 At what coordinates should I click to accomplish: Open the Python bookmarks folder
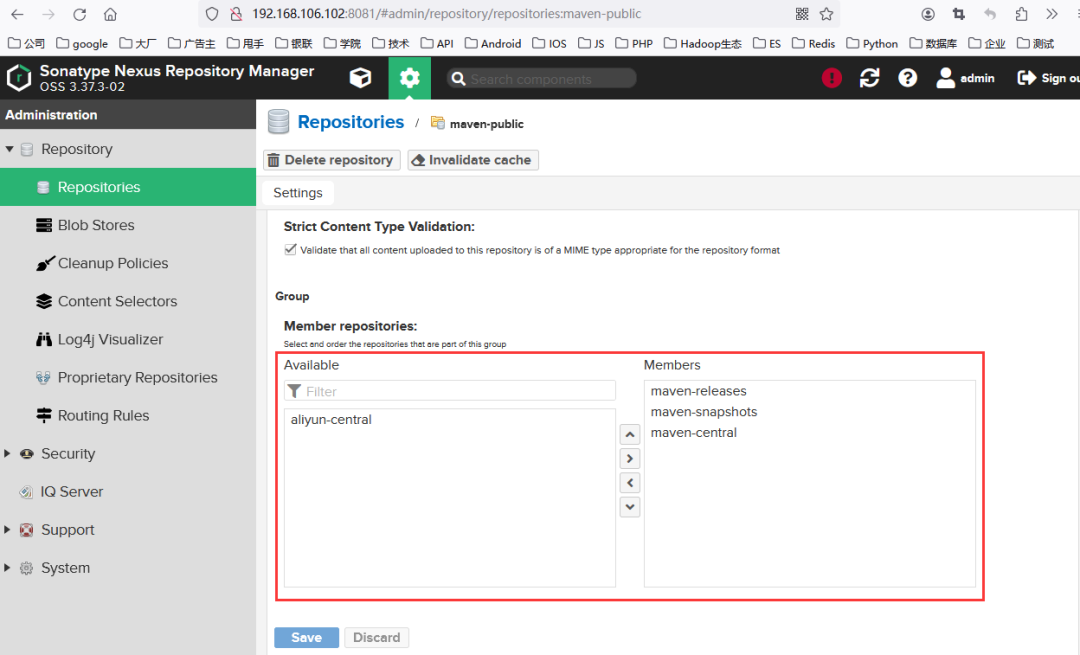[872, 43]
